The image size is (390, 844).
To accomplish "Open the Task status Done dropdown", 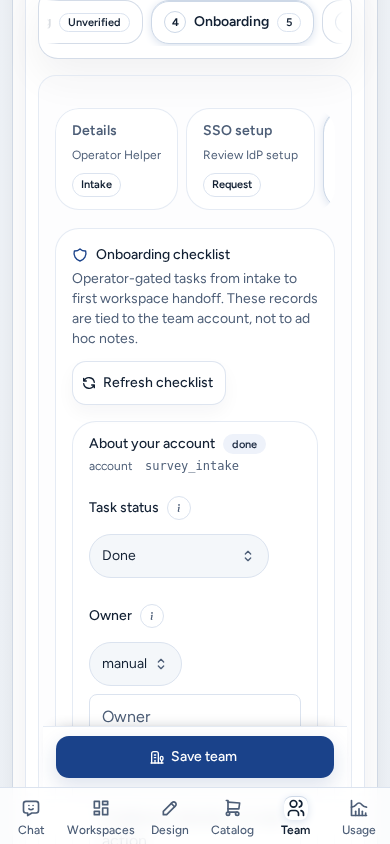I will (x=179, y=555).
